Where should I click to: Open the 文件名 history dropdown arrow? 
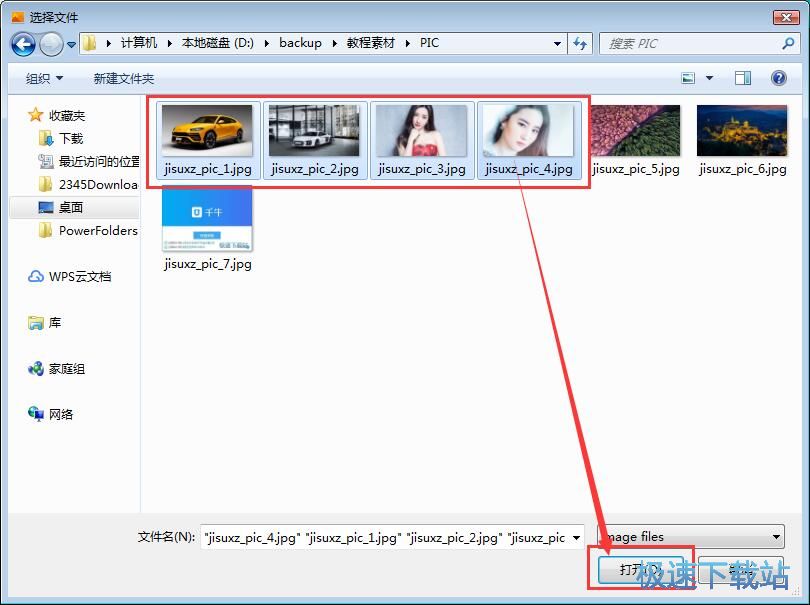577,538
